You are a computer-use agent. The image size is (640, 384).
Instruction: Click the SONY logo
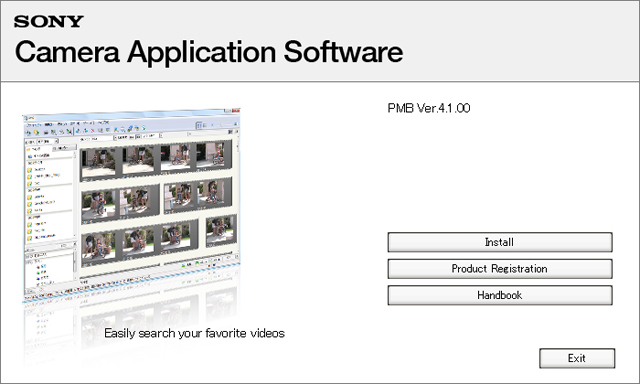point(49,22)
